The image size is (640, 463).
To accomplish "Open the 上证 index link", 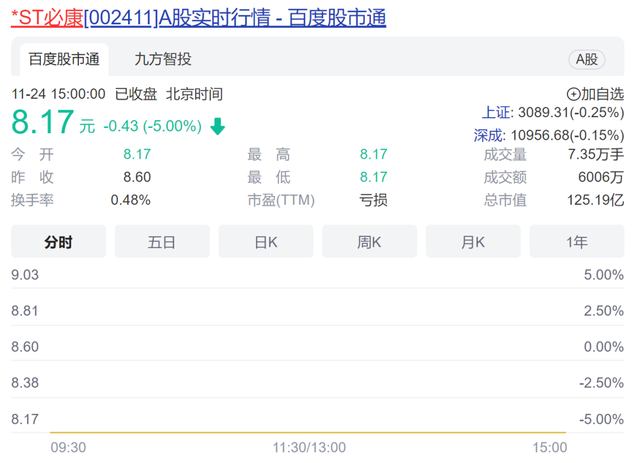I will (x=496, y=112).
